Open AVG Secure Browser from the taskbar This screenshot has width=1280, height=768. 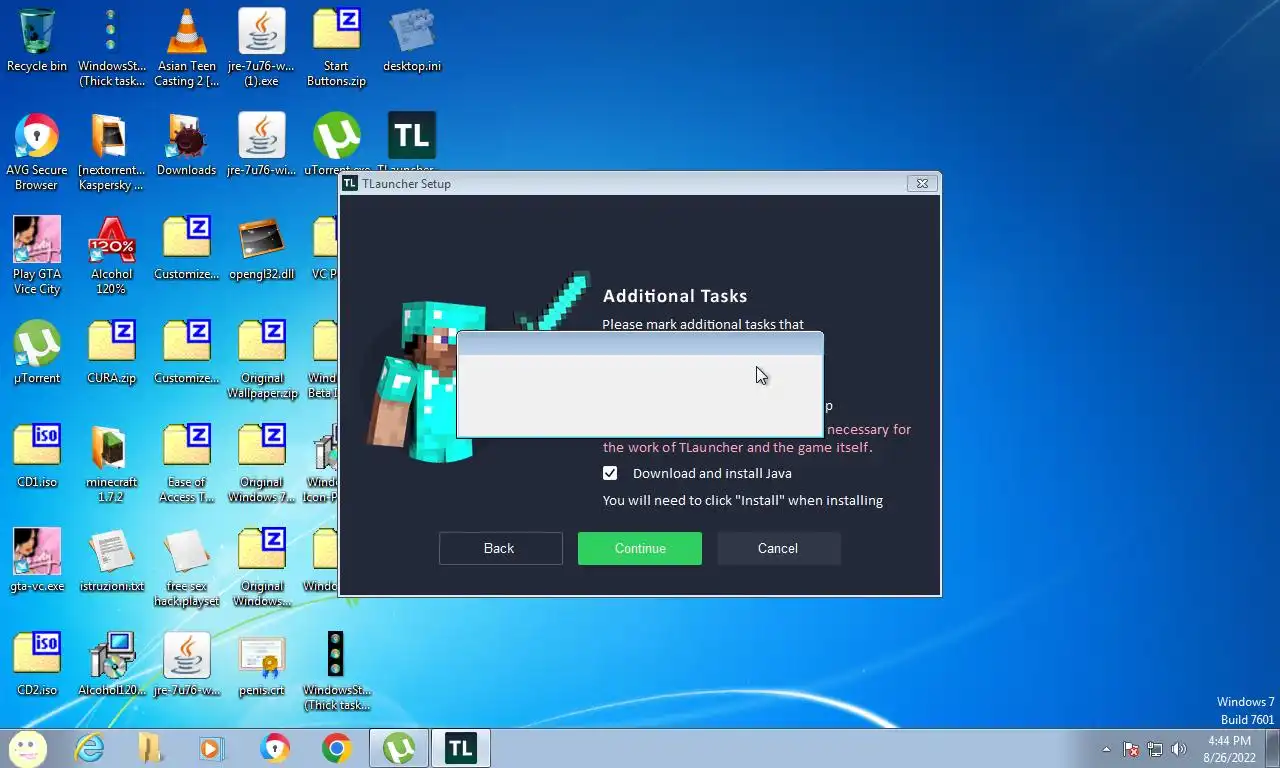[x=274, y=748]
